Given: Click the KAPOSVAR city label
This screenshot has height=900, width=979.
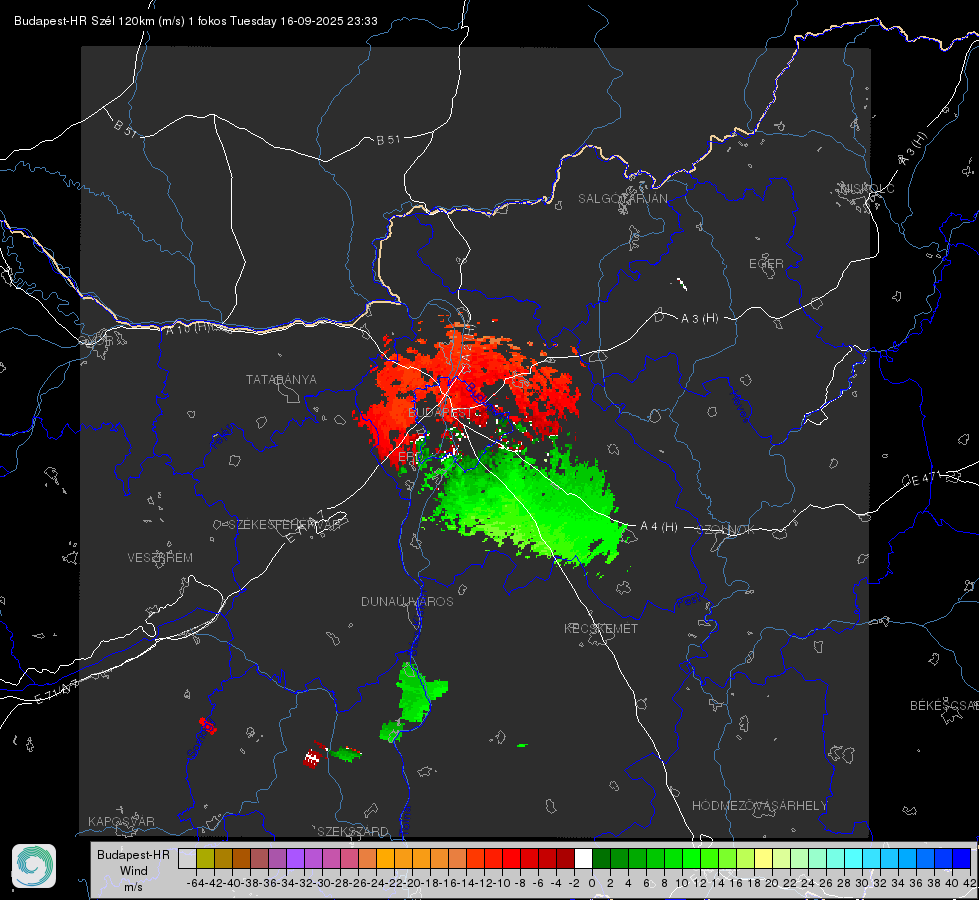Looking at the screenshot, I should coord(121,821).
